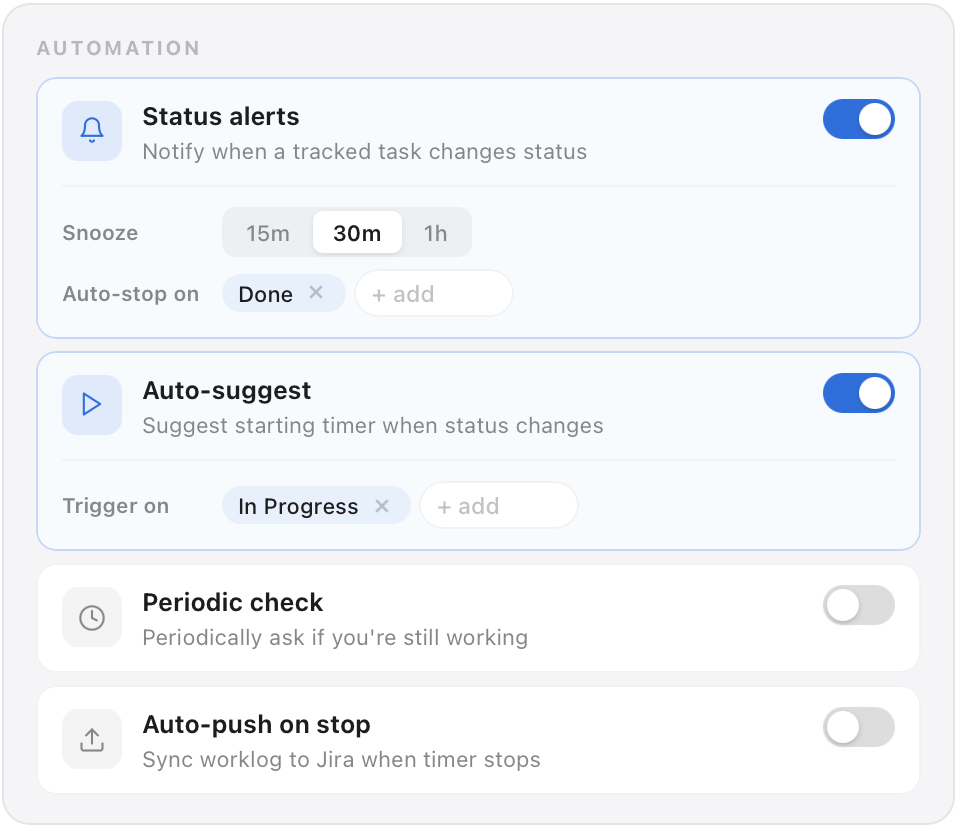The width and height of the screenshot is (962, 838).
Task: Remove the Done tag with its X
Action: [x=316, y=293]
